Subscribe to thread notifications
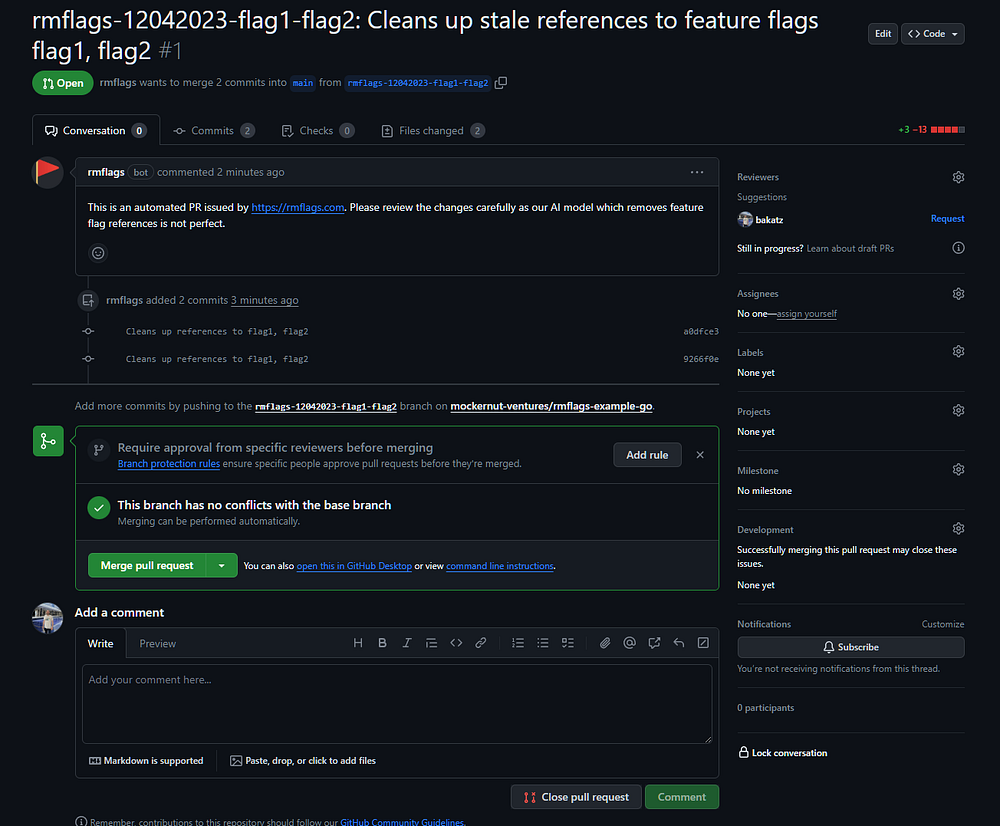1000x826 pixels. pyautogui.click(x=850, y=647)
